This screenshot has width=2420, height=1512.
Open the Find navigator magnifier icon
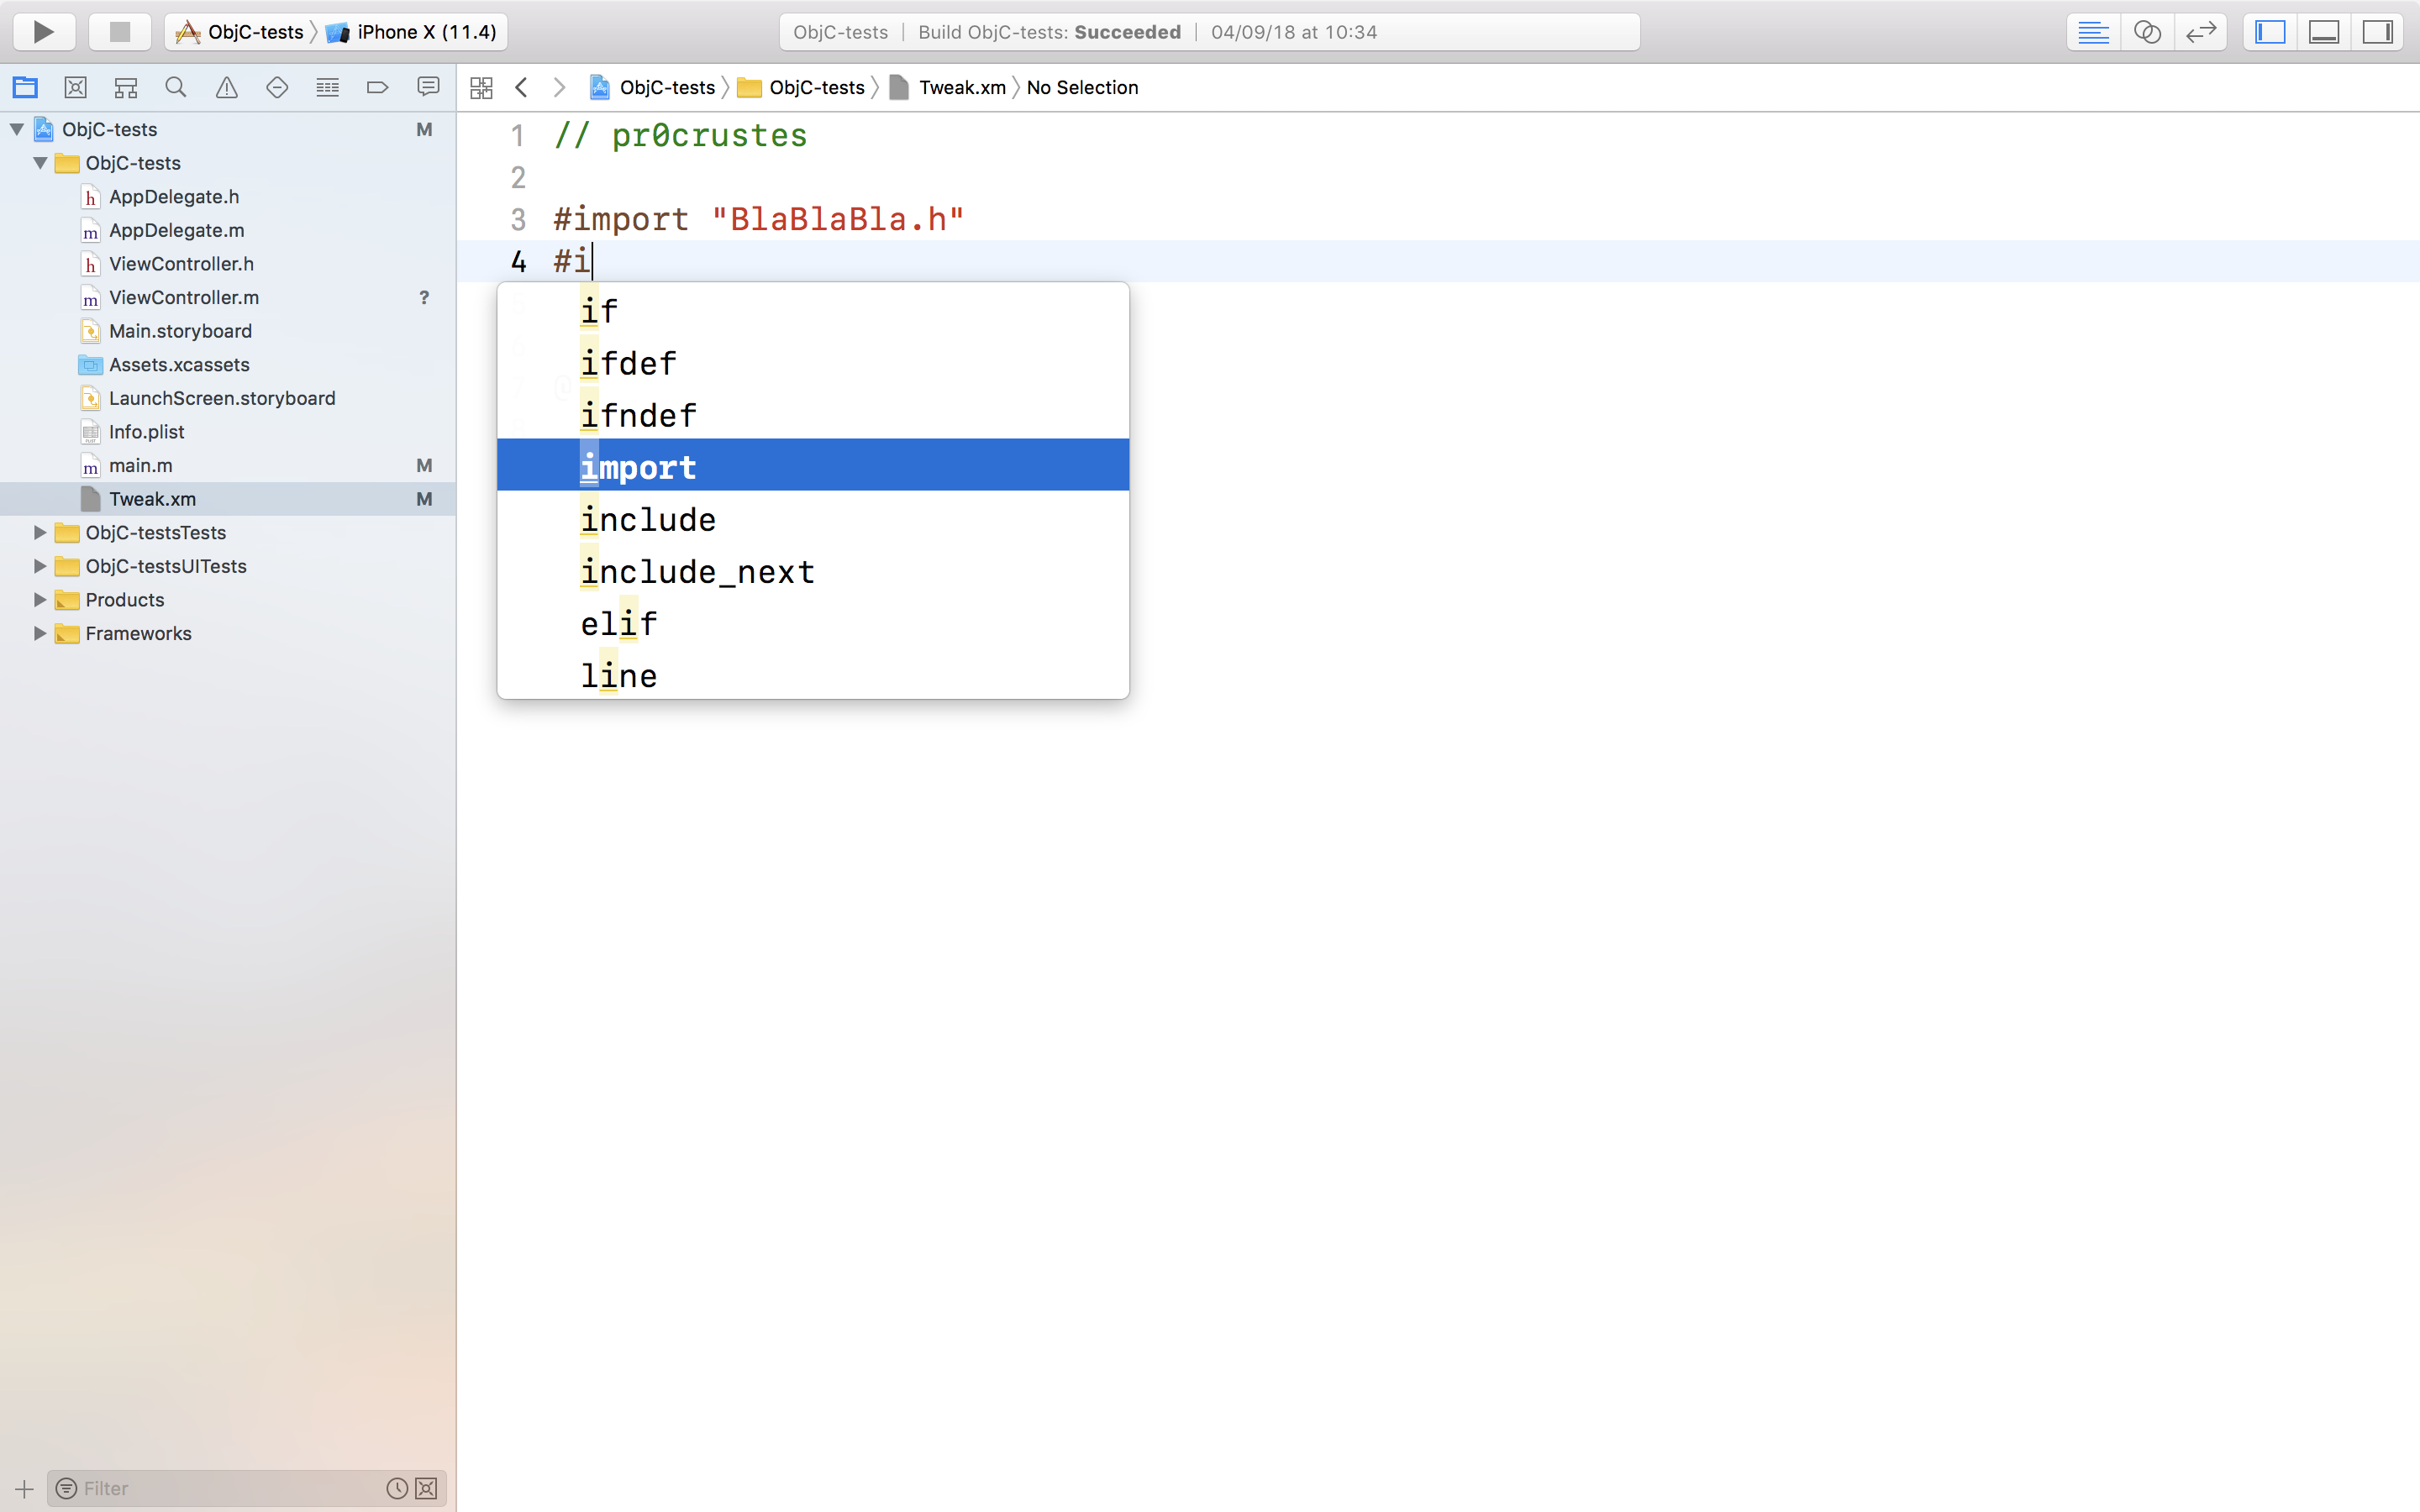point(176,88)
